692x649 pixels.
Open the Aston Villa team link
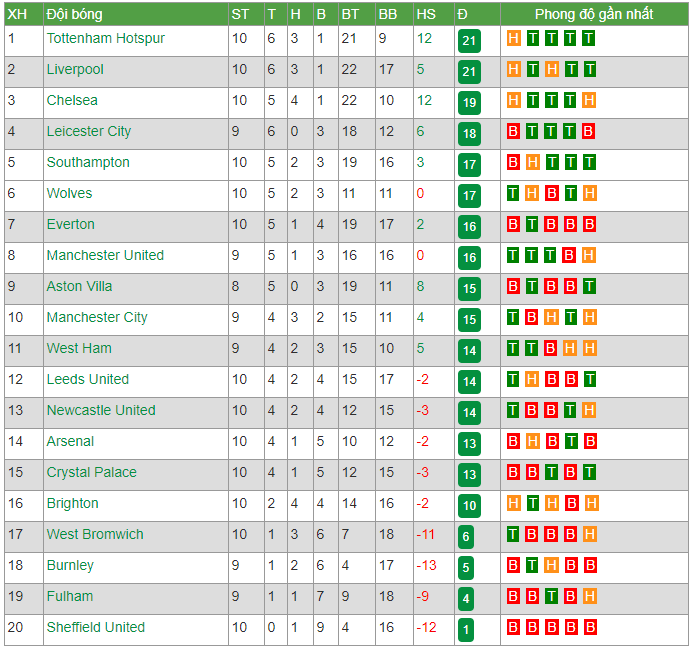(79, 286)
